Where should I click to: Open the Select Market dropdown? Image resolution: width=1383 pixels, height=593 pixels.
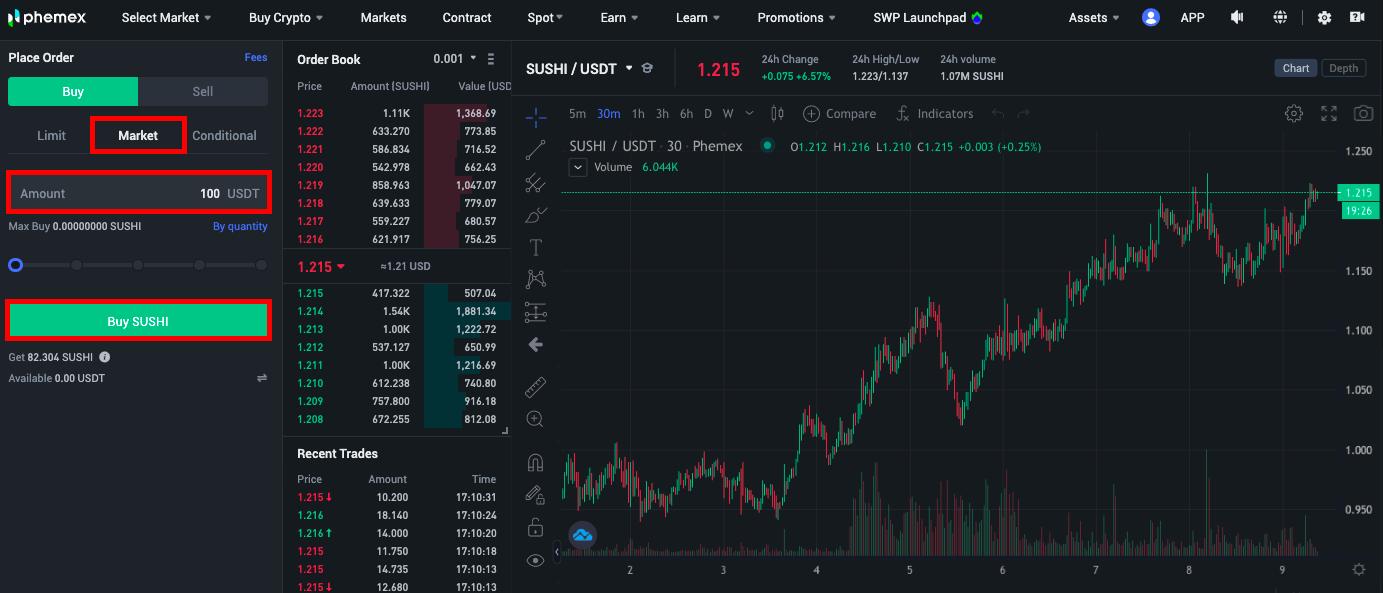tap(166, 18)
